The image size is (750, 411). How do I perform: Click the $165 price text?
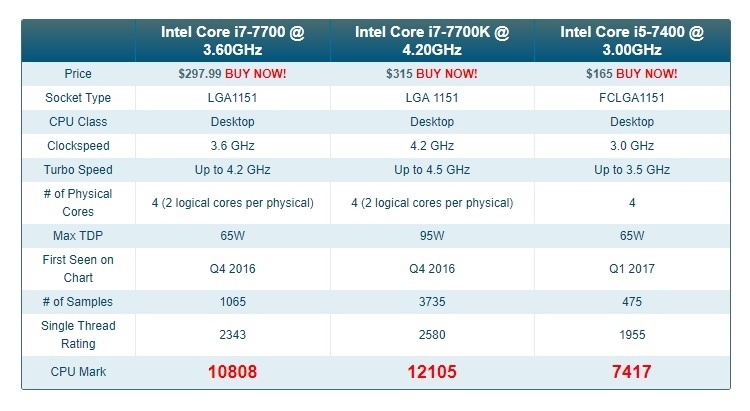point(599,74)
